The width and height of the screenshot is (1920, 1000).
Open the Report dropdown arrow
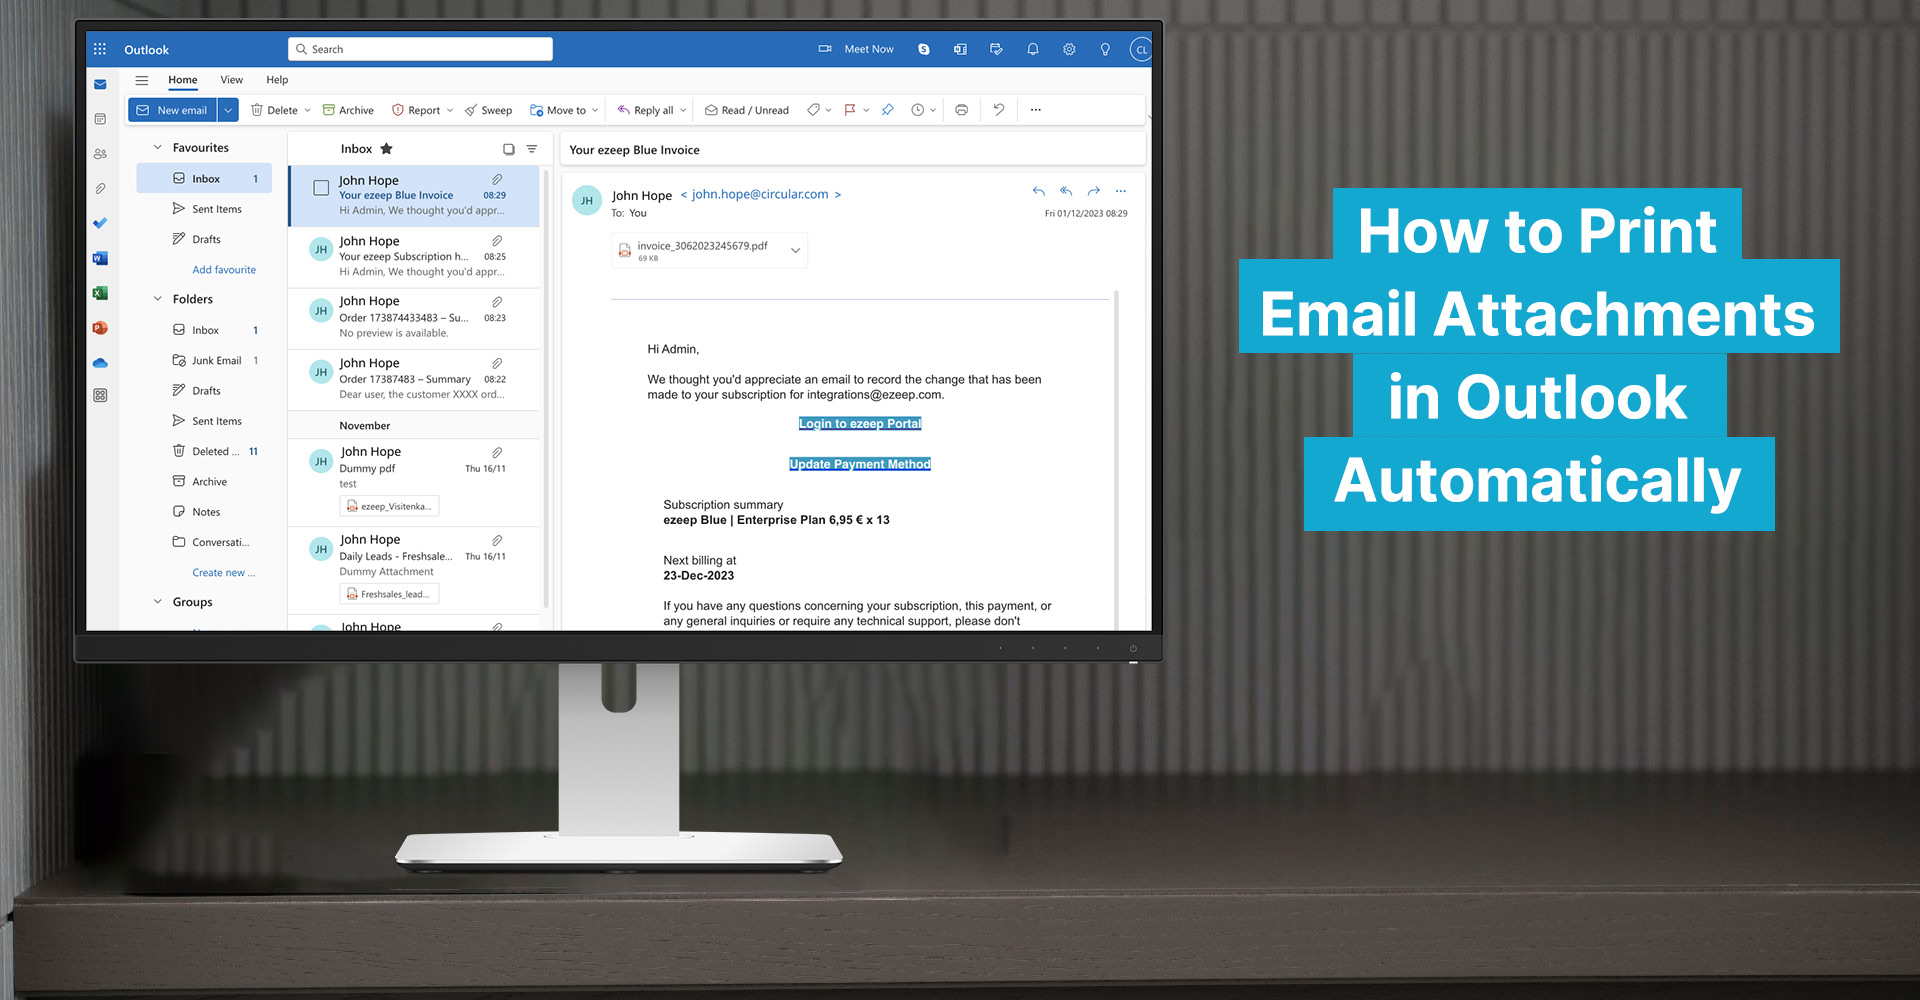tap(450, 110)
